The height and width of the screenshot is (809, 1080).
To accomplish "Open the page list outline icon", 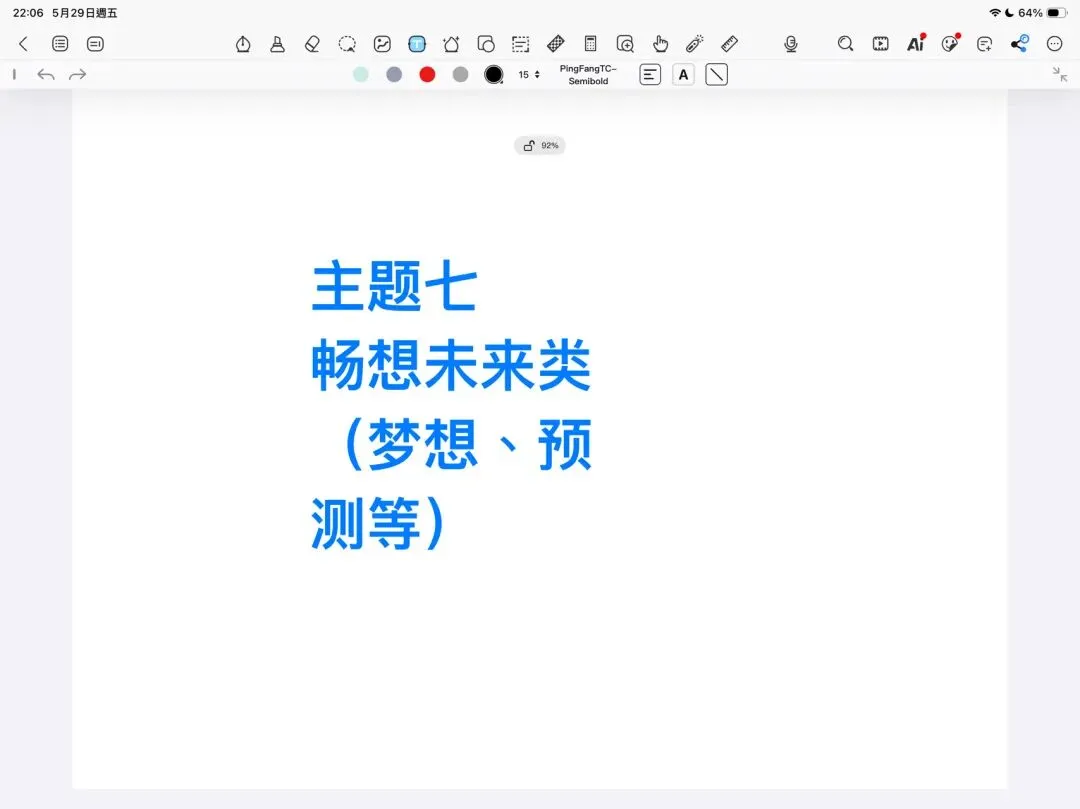I will tap(60, 44).
